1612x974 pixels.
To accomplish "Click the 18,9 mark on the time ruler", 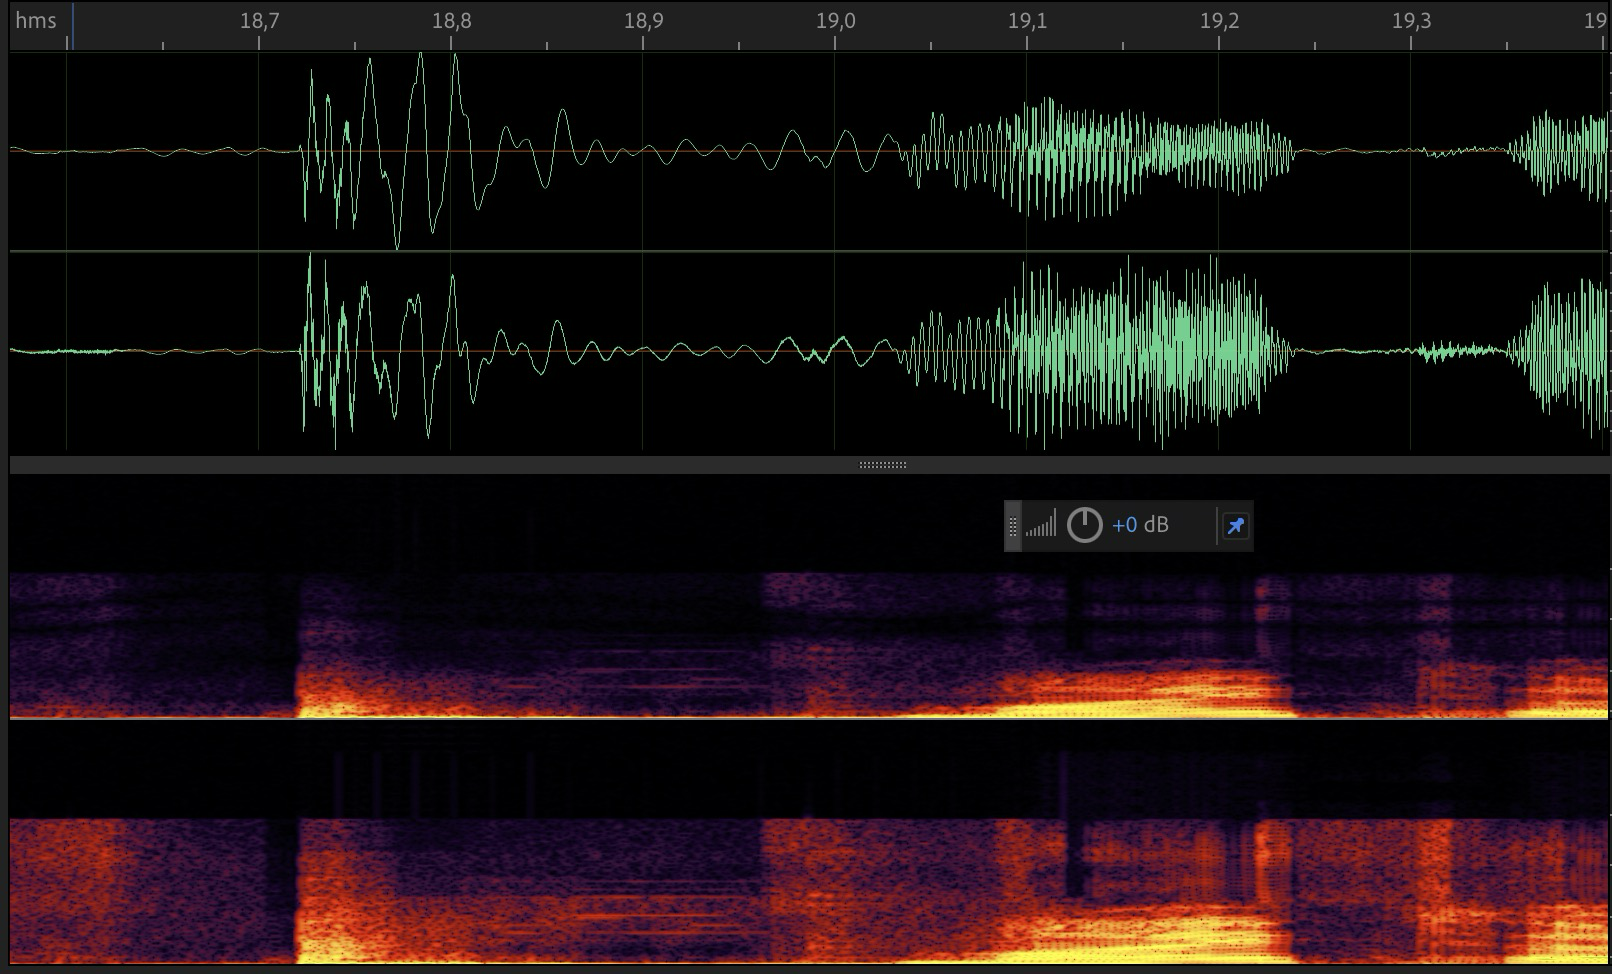I will coord(643,22).
